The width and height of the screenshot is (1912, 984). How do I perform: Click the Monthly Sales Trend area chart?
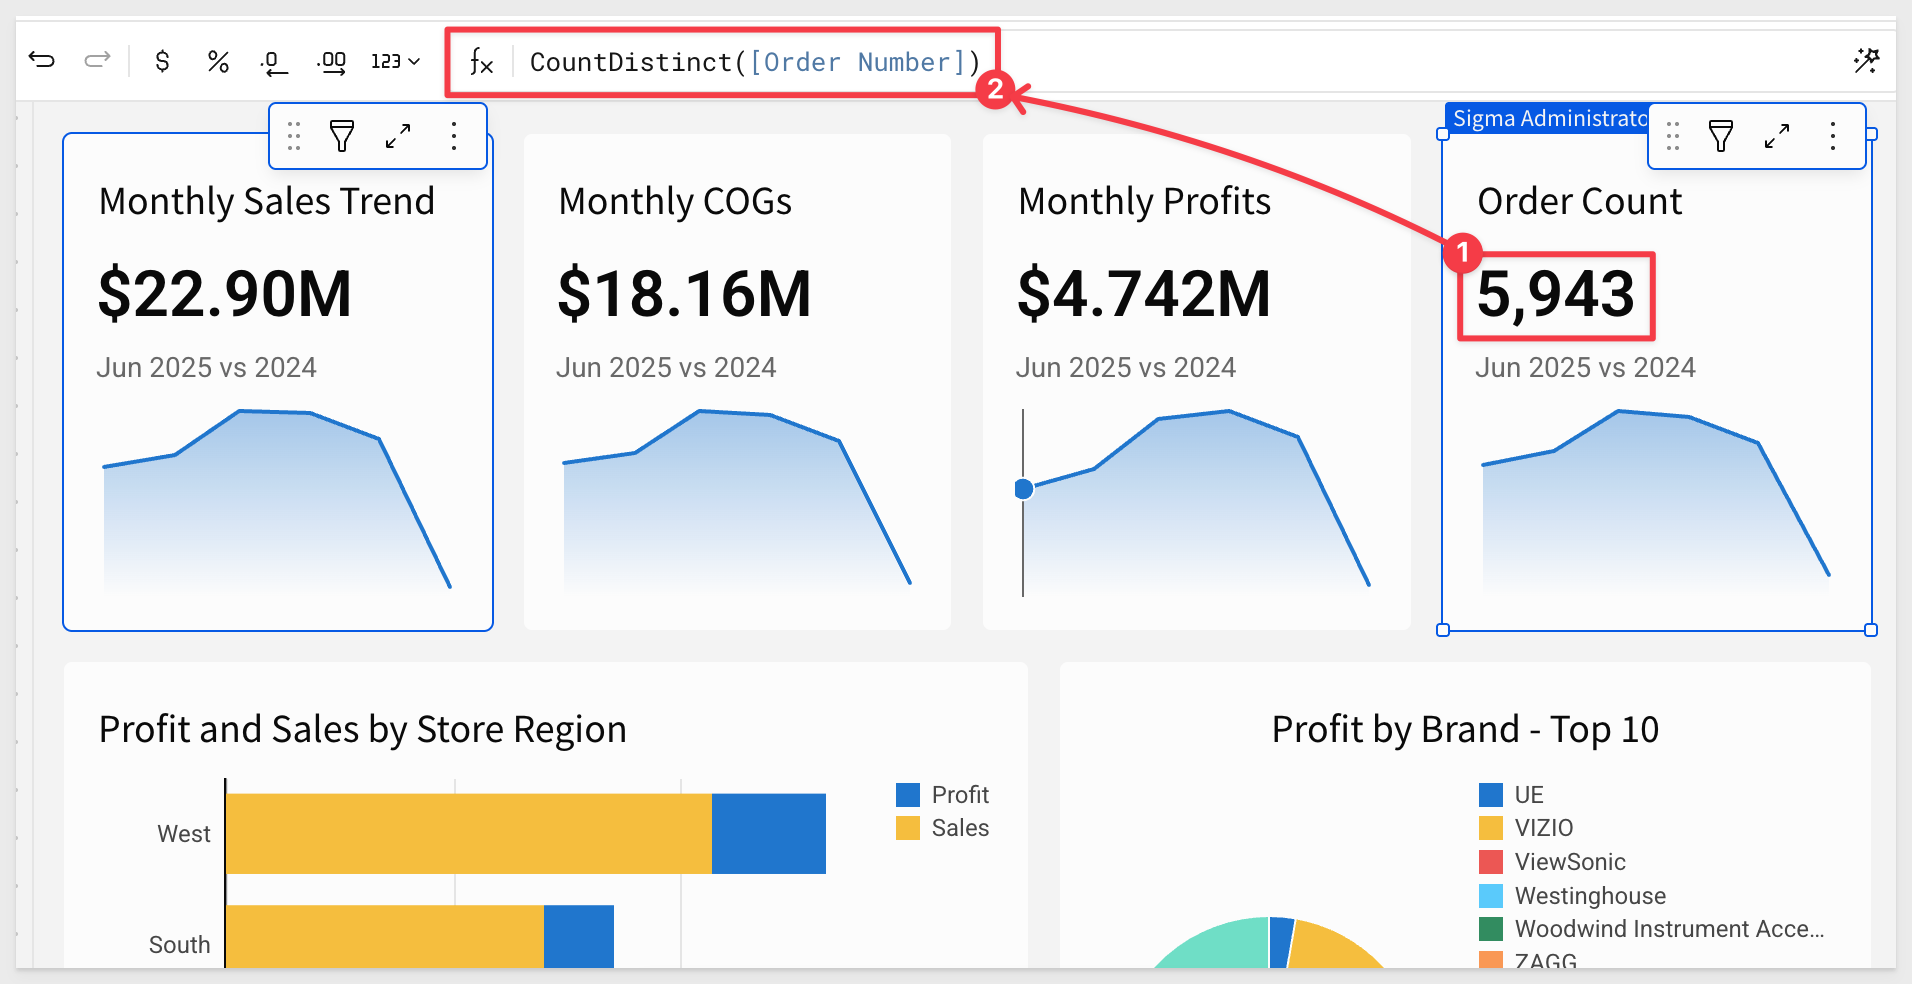(x=277, y=500)
